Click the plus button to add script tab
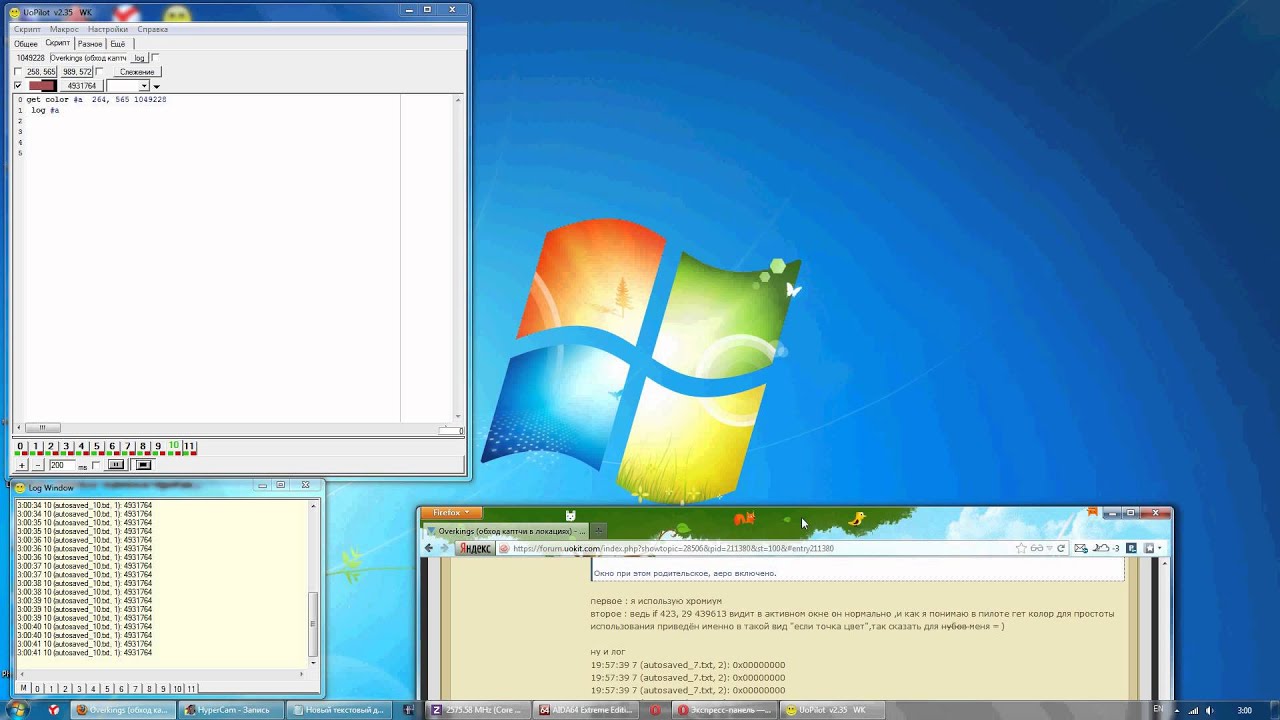The height and width of the screenshot is (720, 1280). tap(22, 465)
